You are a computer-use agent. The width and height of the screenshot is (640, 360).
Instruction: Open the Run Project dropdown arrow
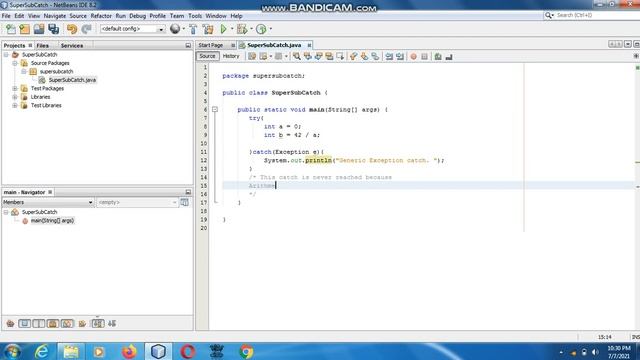(x=232, y=29)
